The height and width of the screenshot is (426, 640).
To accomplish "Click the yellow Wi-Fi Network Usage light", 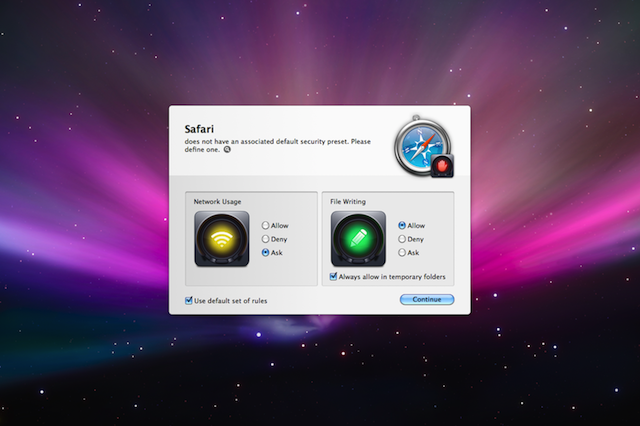I will (x=222, y=239).
